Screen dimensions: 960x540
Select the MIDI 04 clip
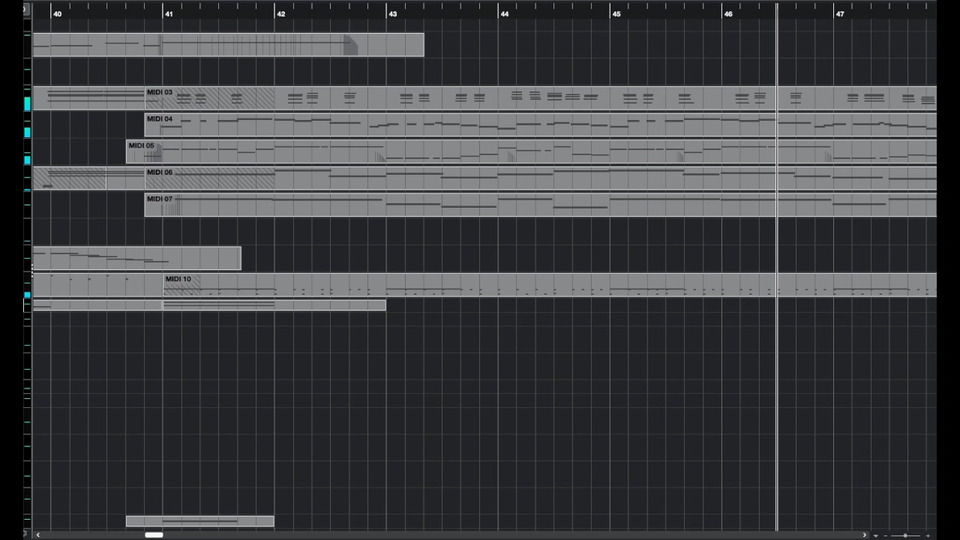pyautogui.click(x=541, y=125)
